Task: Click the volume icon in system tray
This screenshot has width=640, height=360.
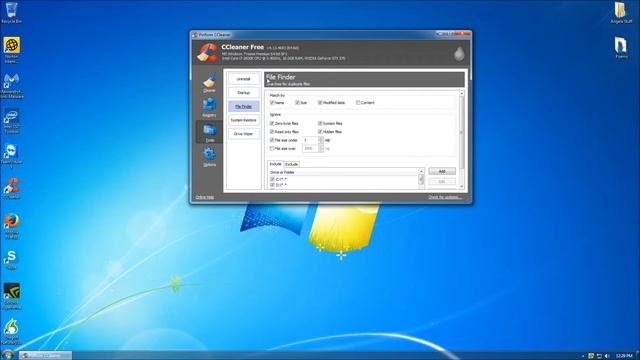Action: [607, 356]
